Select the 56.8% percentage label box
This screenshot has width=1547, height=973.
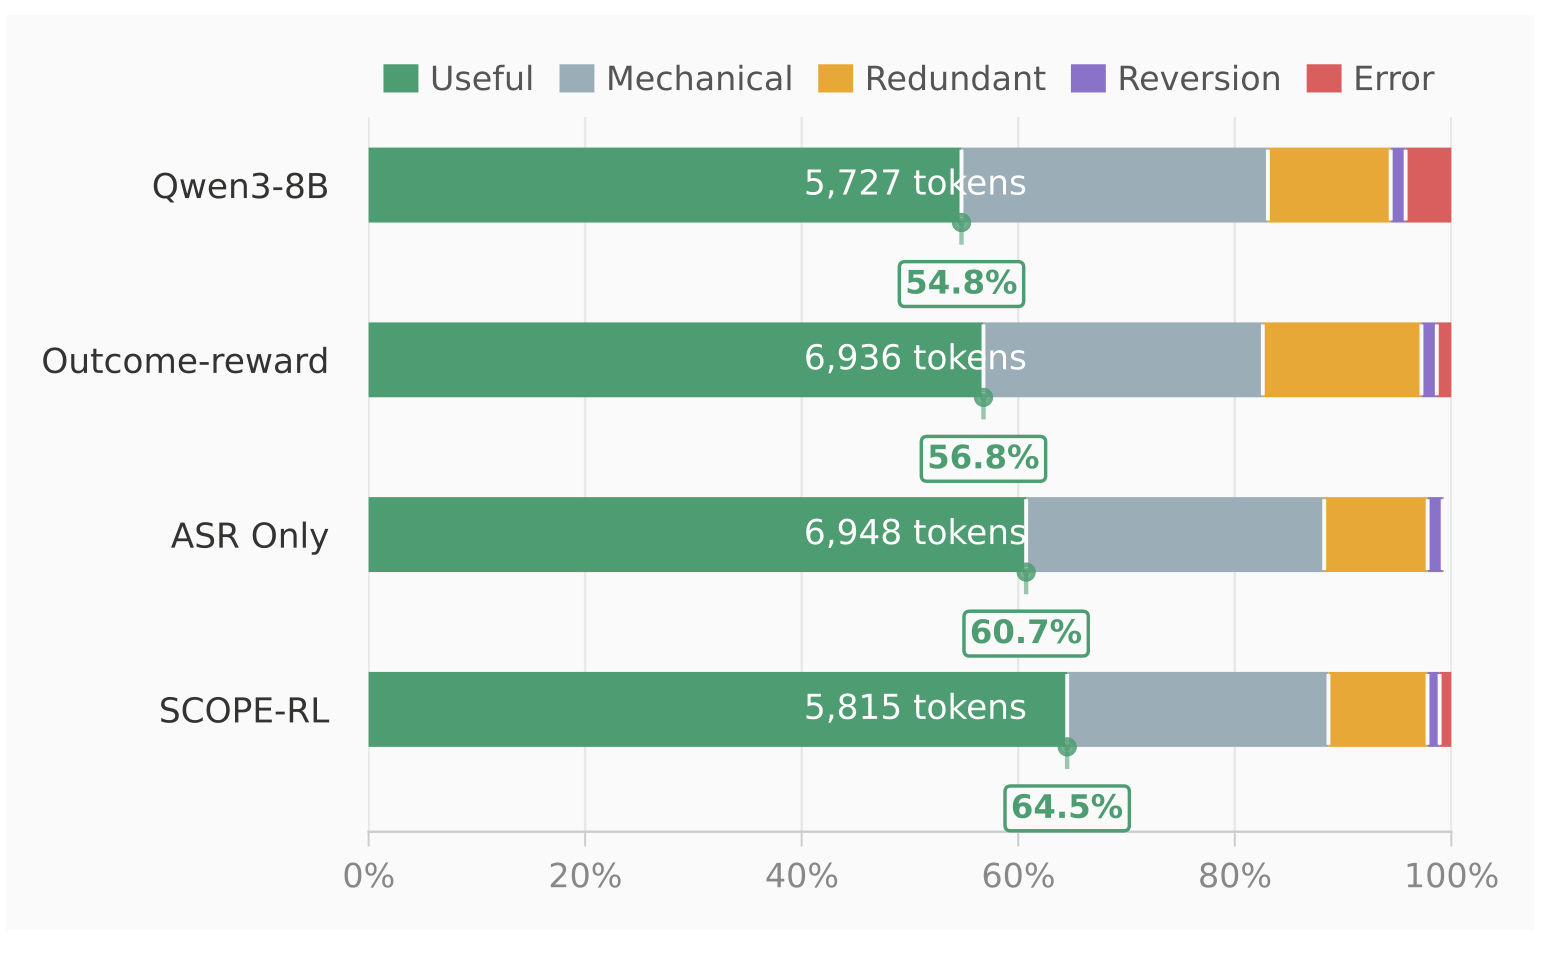(983, 458)
